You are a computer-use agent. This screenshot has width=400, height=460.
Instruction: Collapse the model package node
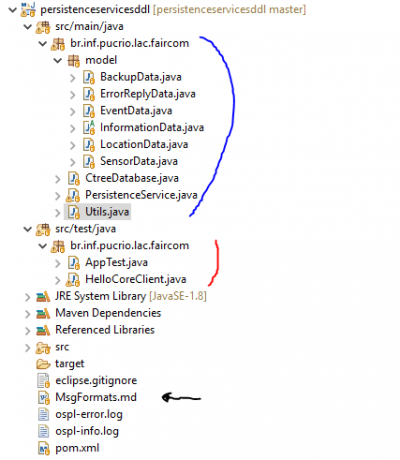pyautogui.click(x=58, y=60)
